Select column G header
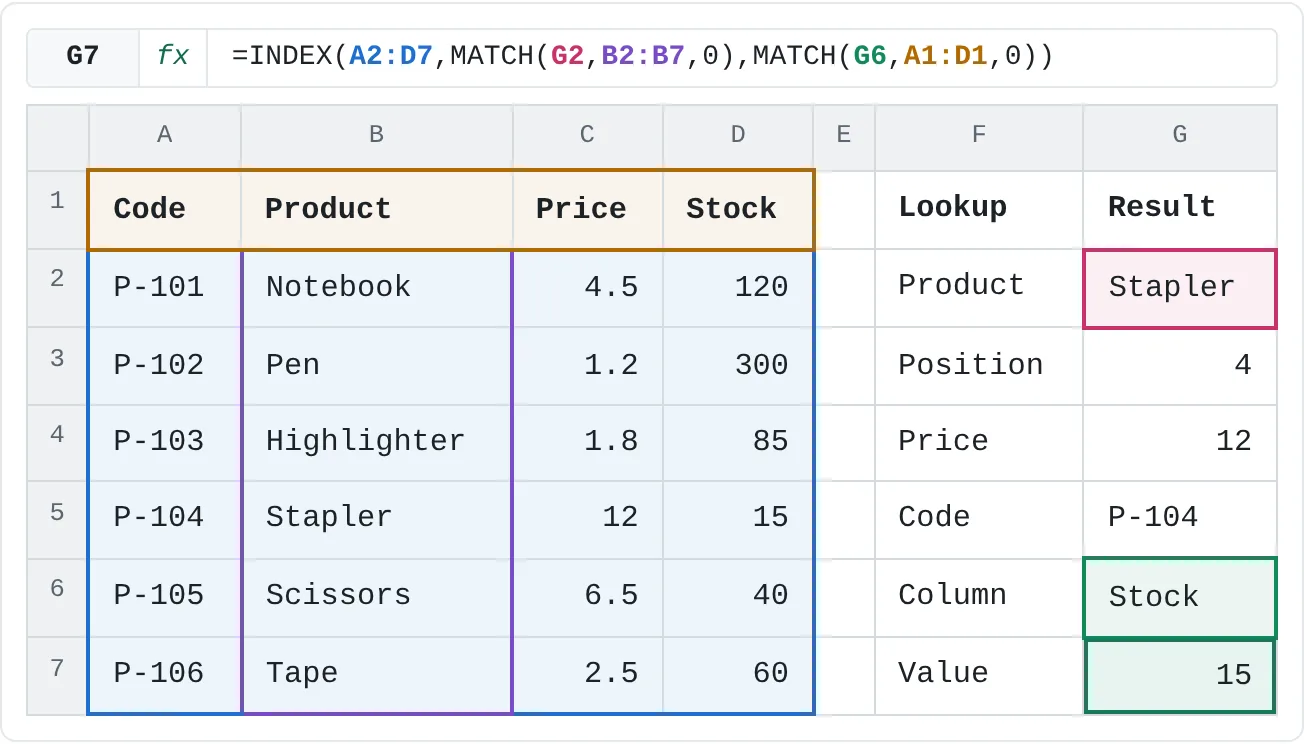Screen dimensions: 1304x744 (x=1180, y=135)
